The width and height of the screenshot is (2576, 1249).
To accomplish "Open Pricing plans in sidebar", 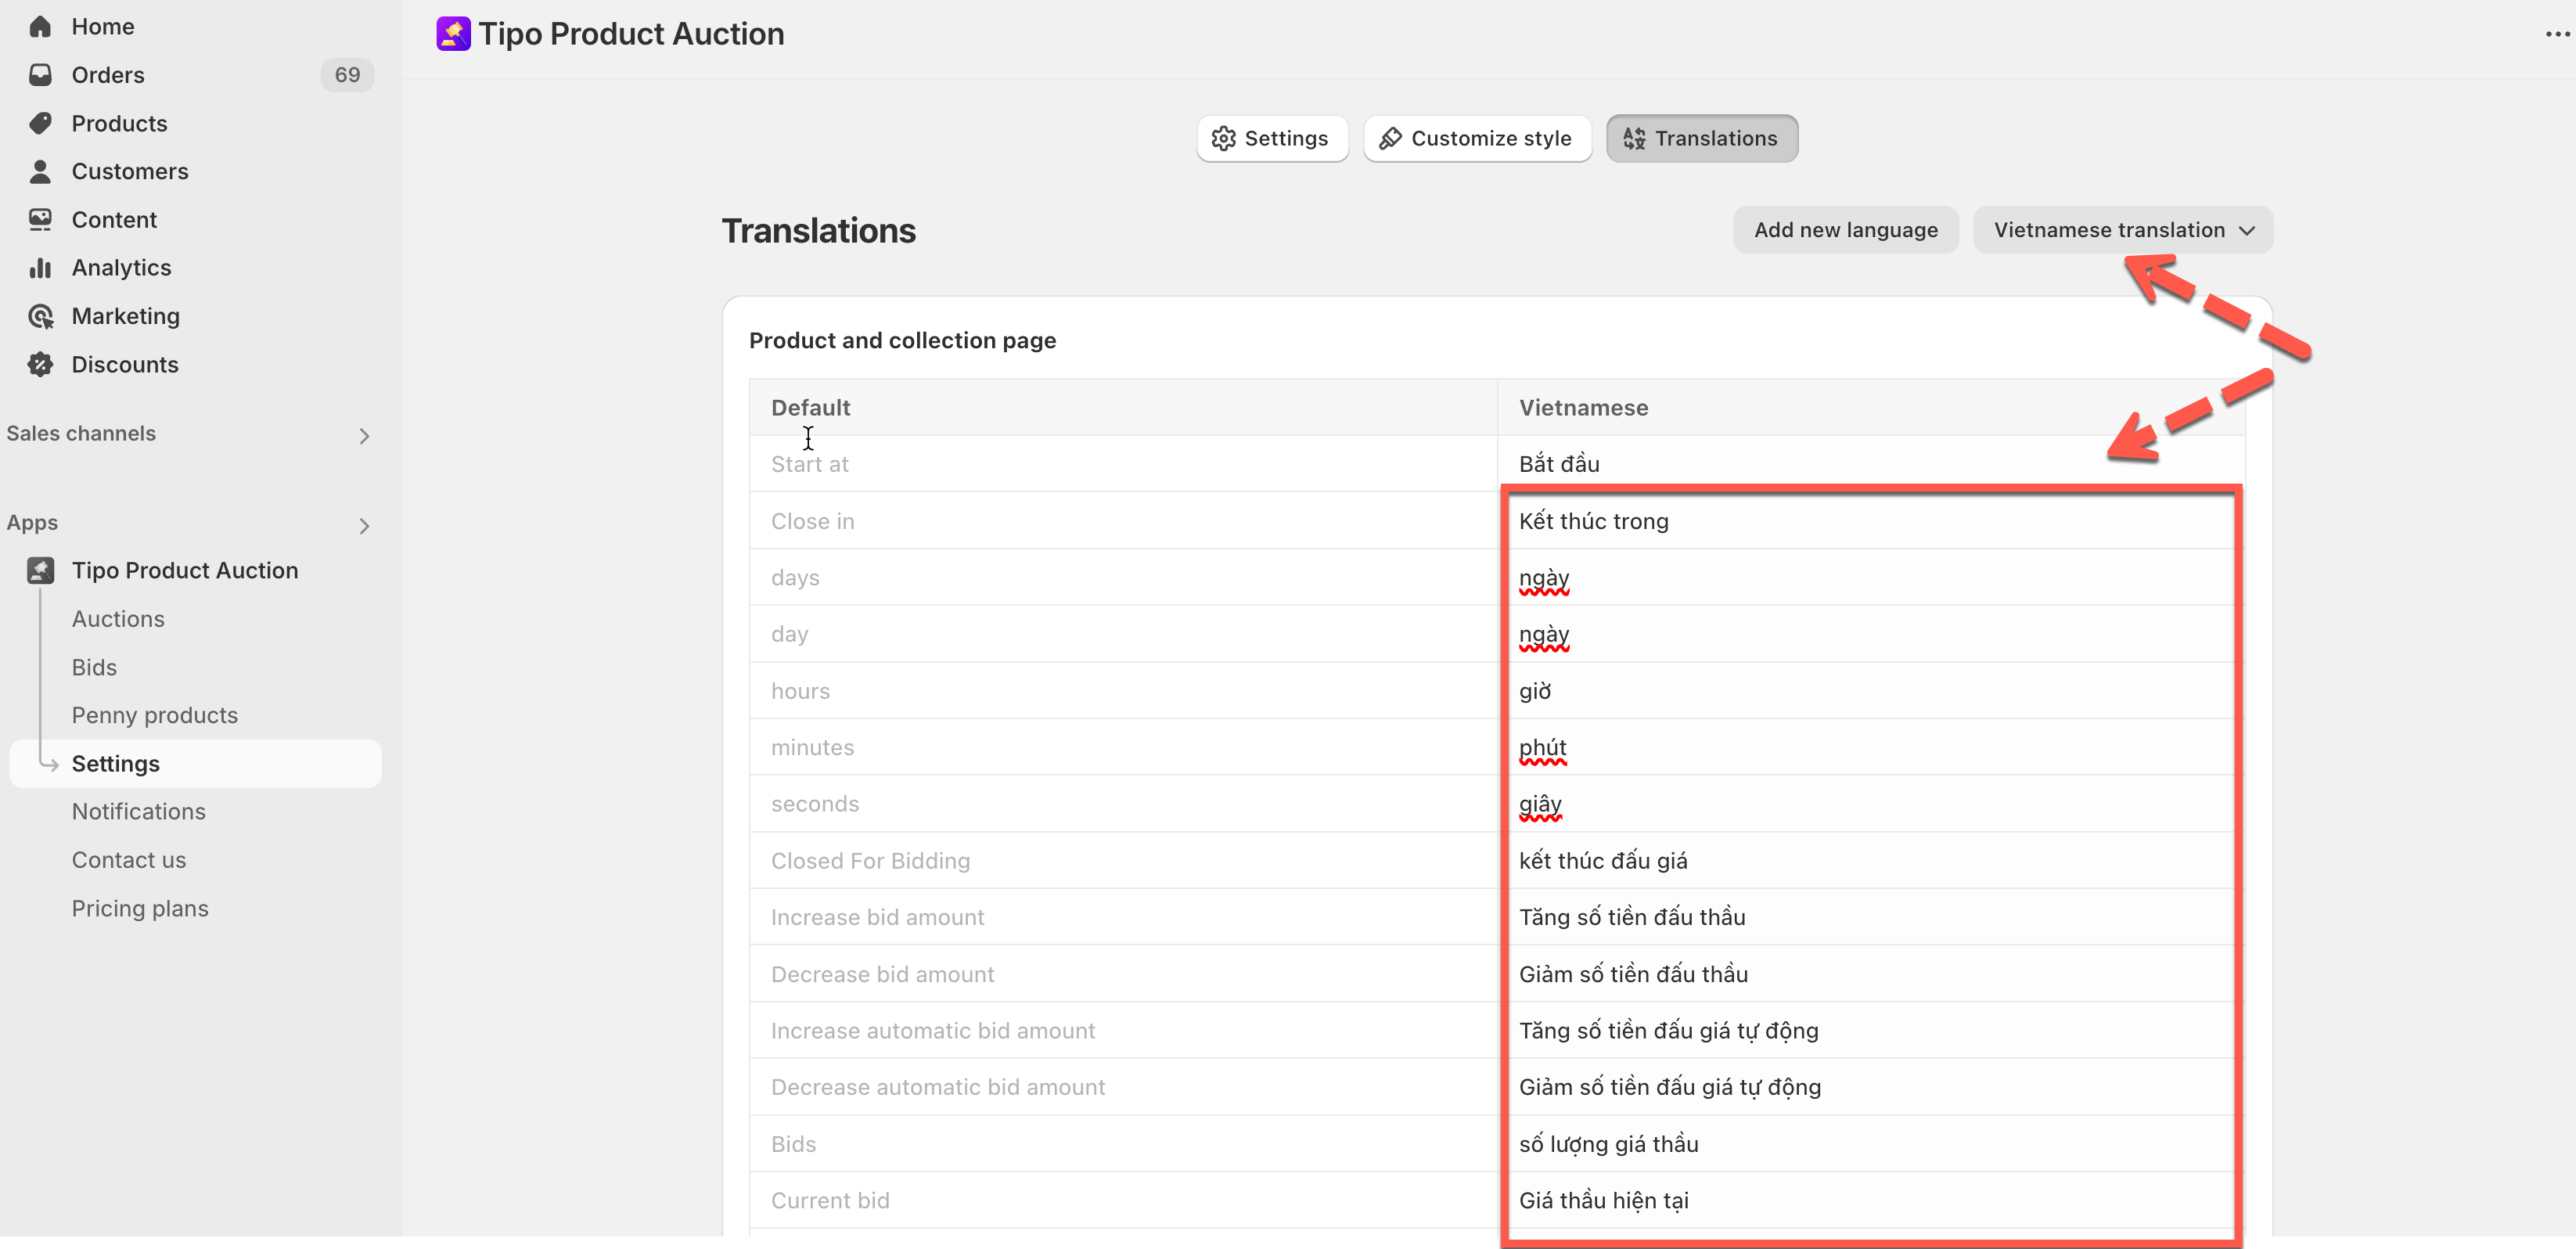I will [x=140, y=908].
